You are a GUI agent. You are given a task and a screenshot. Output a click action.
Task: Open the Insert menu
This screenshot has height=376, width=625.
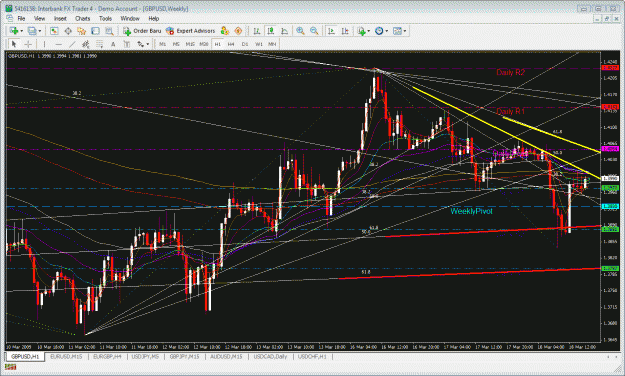tap(60, 18)
